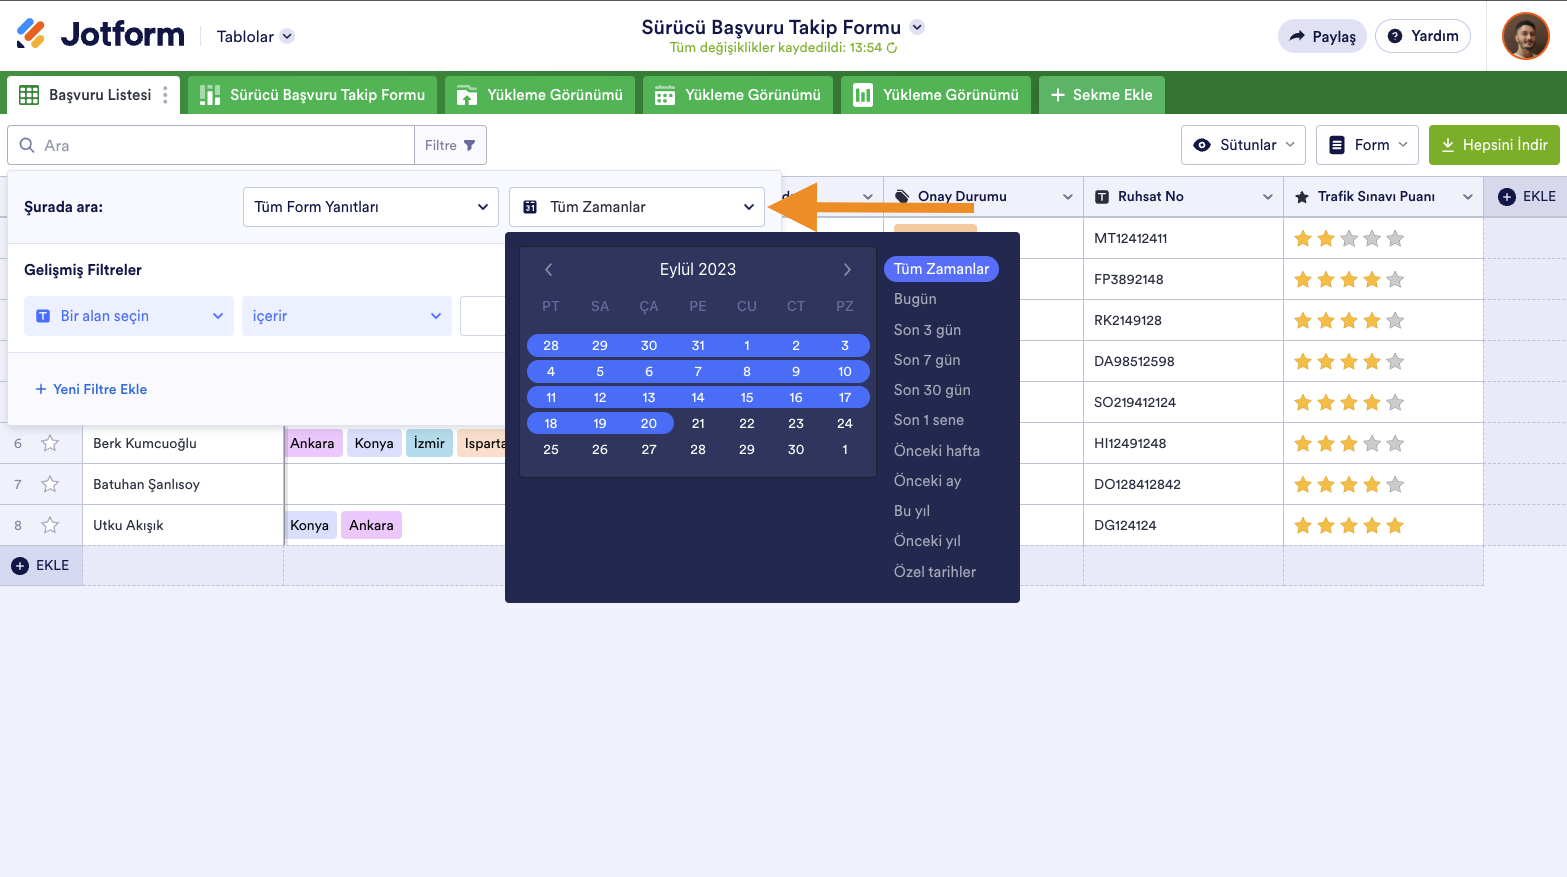Open Tüm Form Yanıtları dropdown
This screenshot has height=877, width=1567.
point(370,207)
